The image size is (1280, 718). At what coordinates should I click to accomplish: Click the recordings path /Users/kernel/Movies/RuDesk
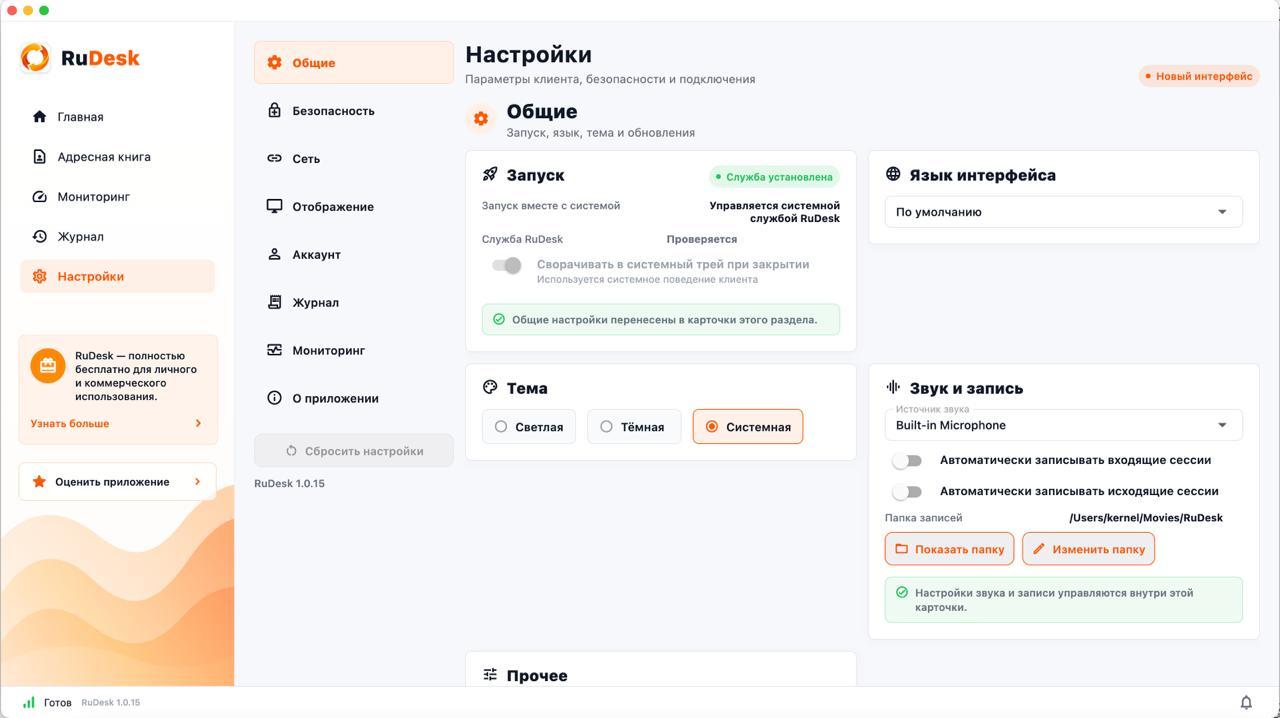[x=1146, y=518]
